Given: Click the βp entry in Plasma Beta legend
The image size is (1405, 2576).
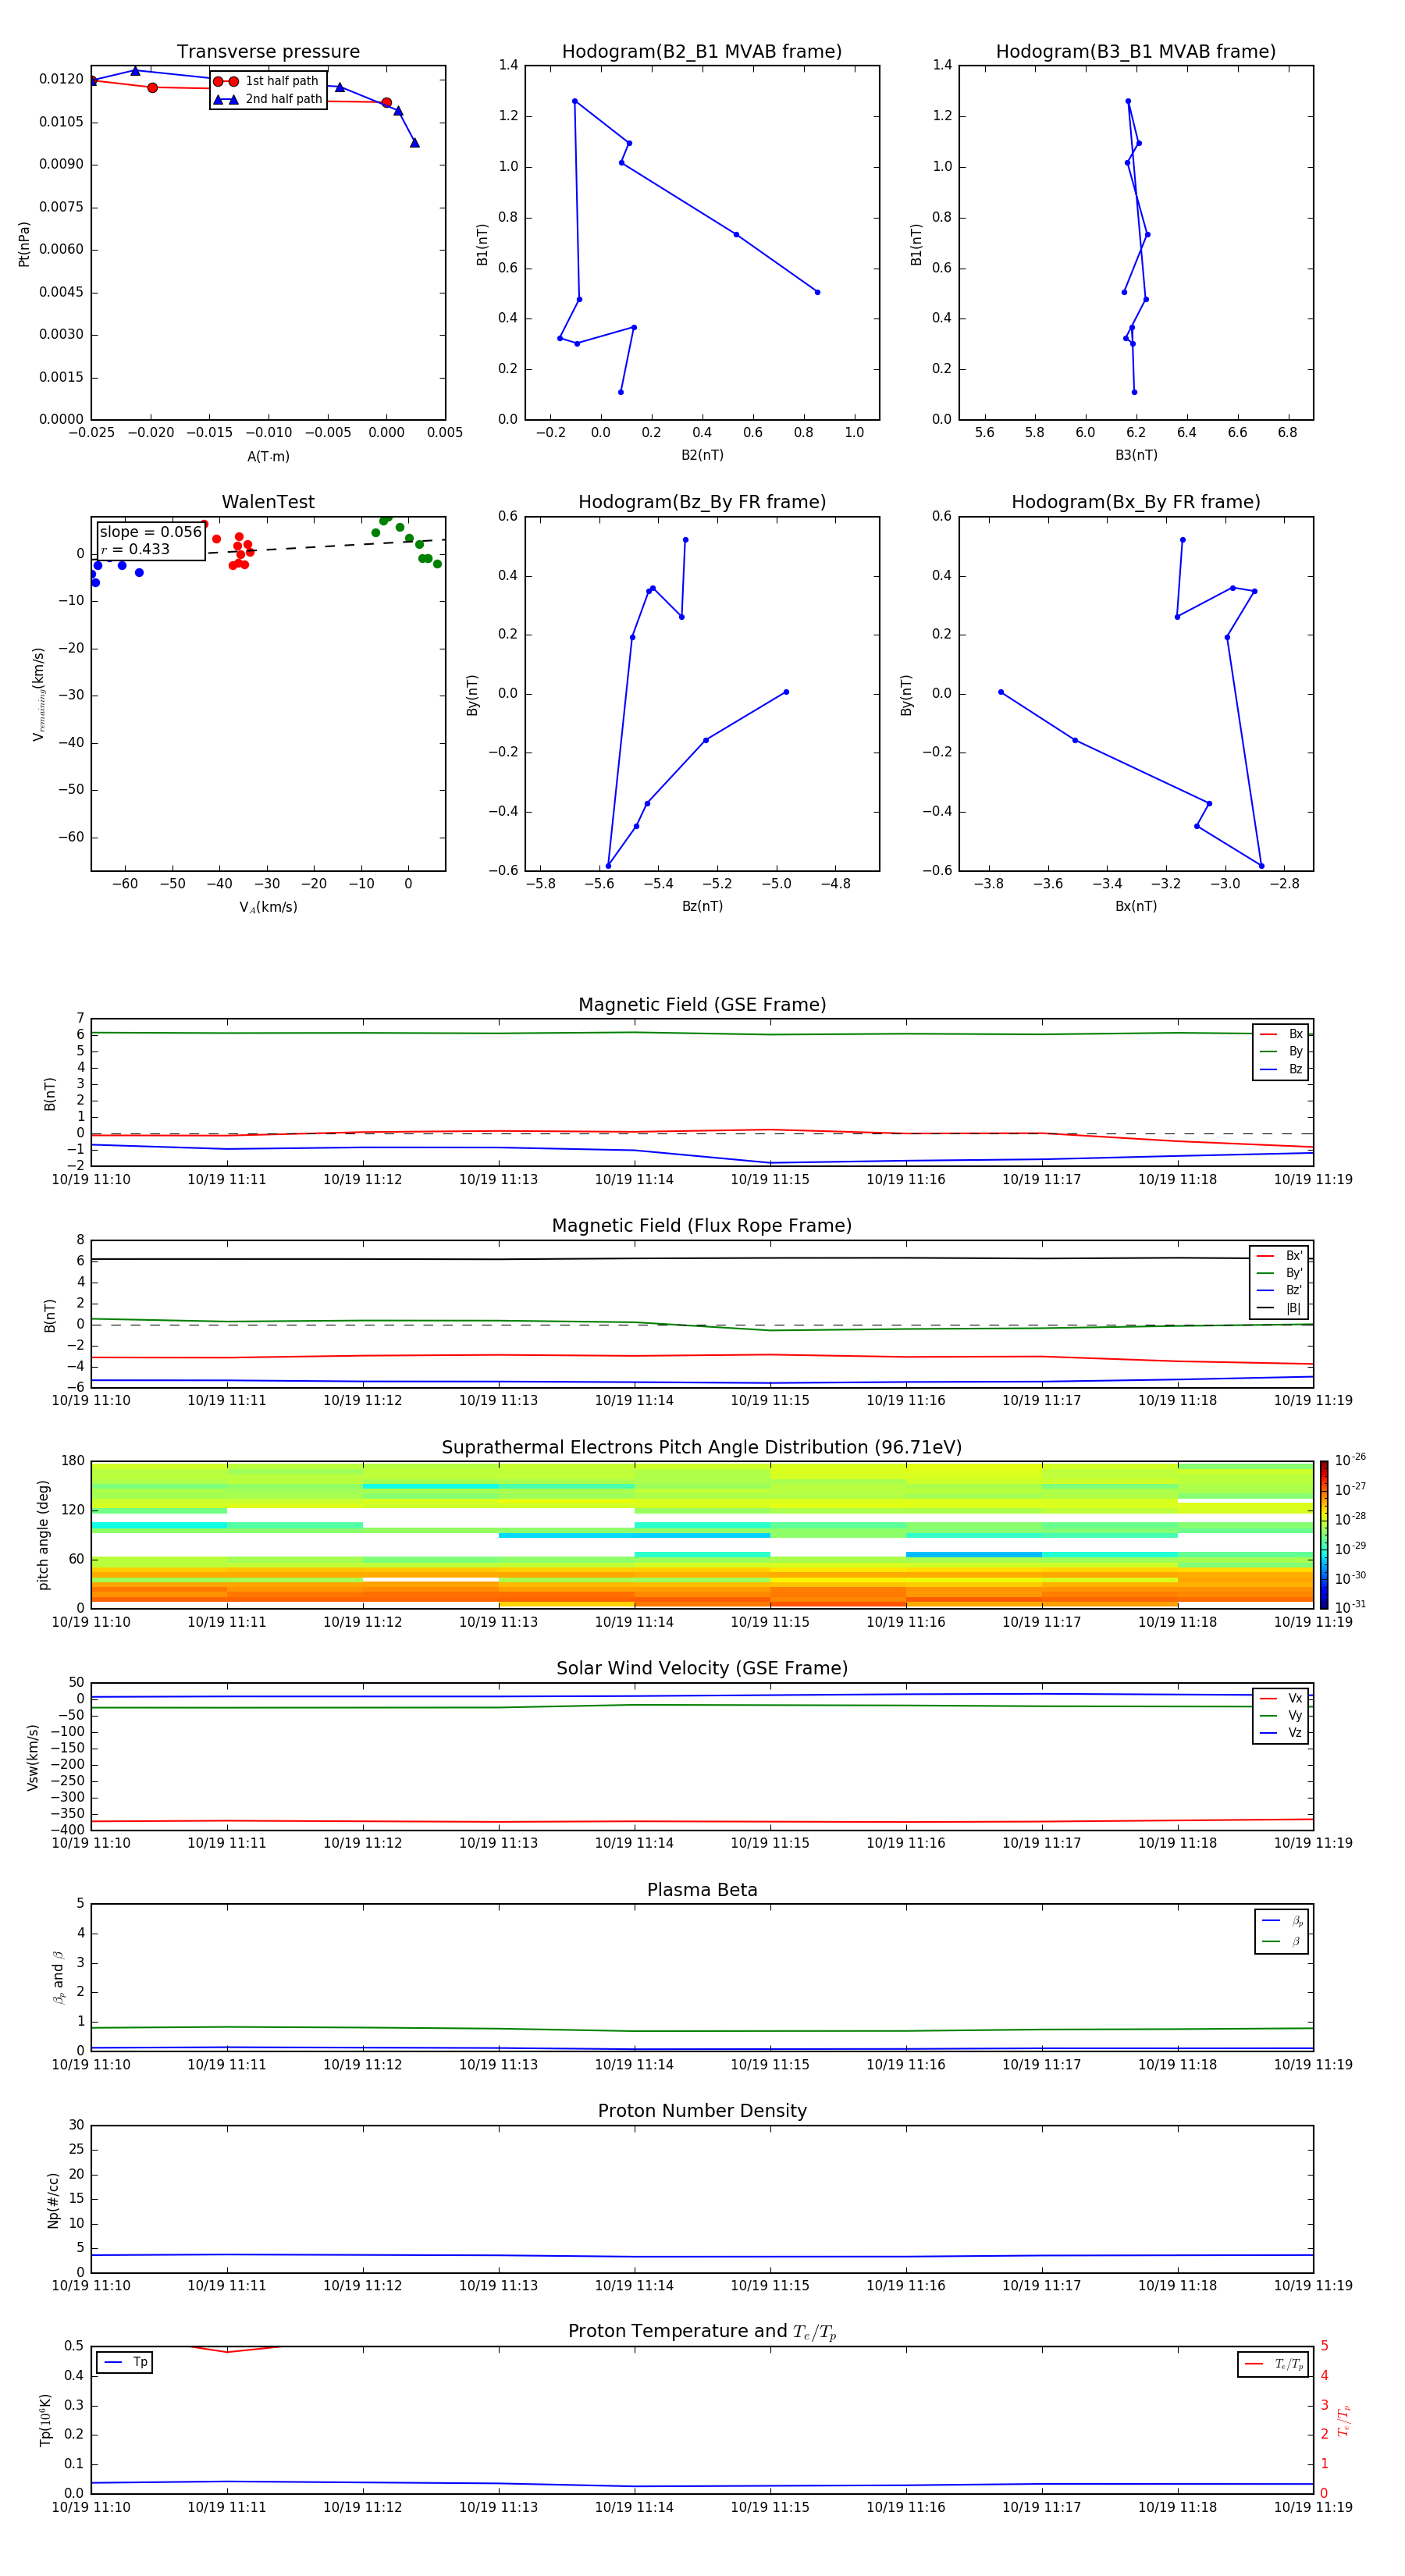Looking at the screenshot, I should (1282, 1921).
